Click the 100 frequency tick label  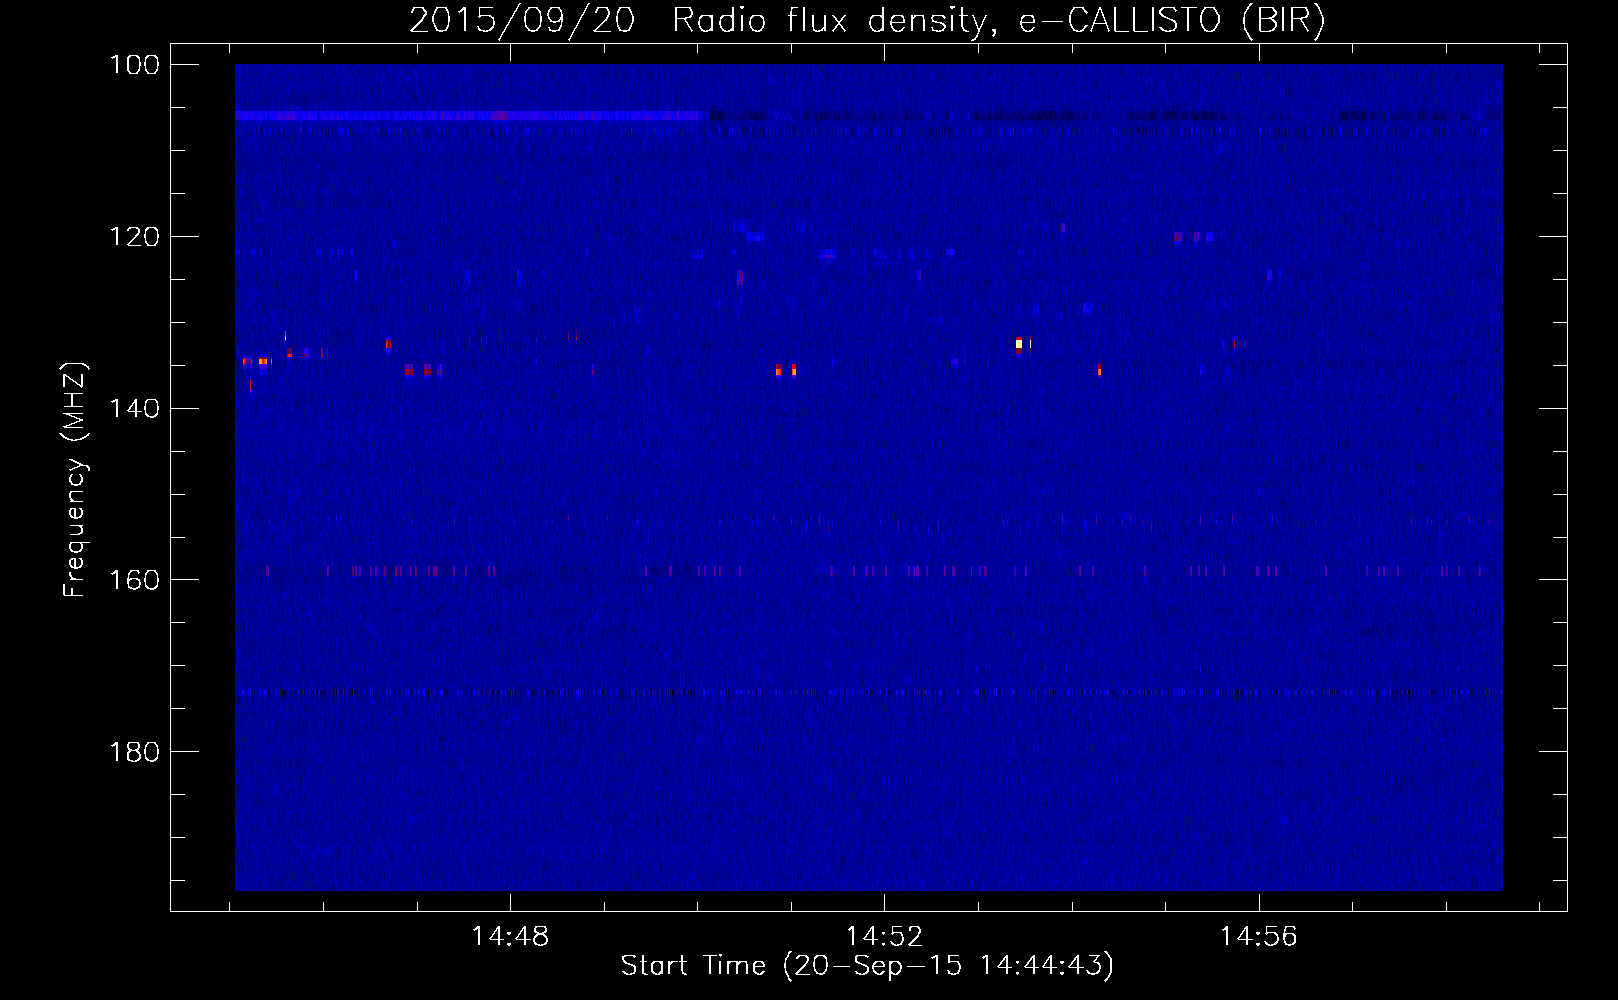134,65
